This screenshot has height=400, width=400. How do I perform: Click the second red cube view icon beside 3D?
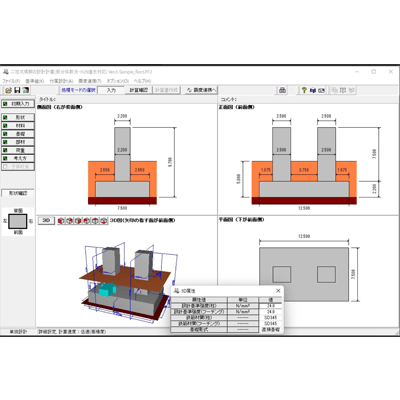pos(69,221)
